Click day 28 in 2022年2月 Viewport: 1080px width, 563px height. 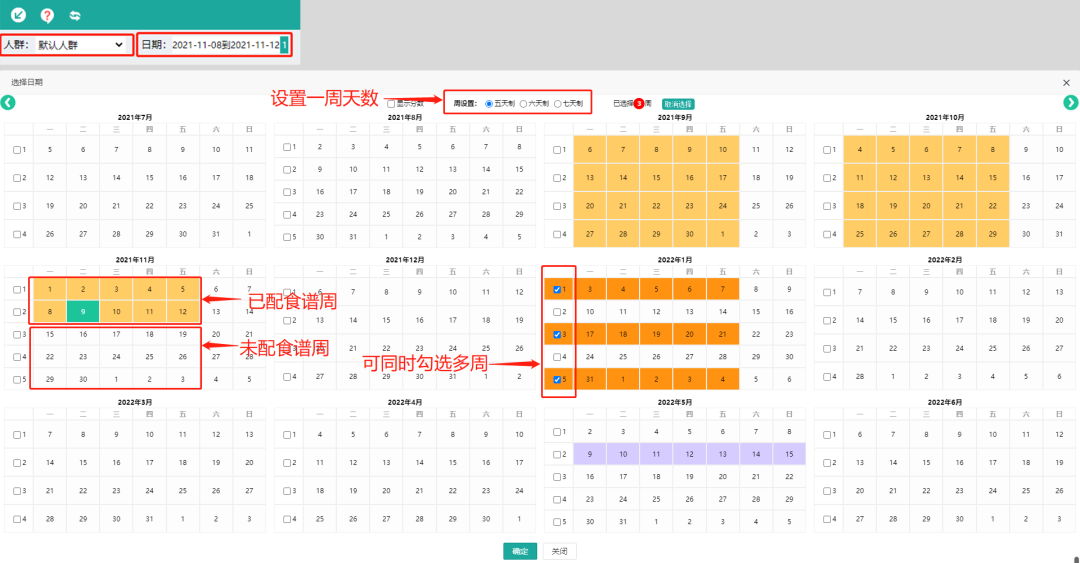(860, 377)
